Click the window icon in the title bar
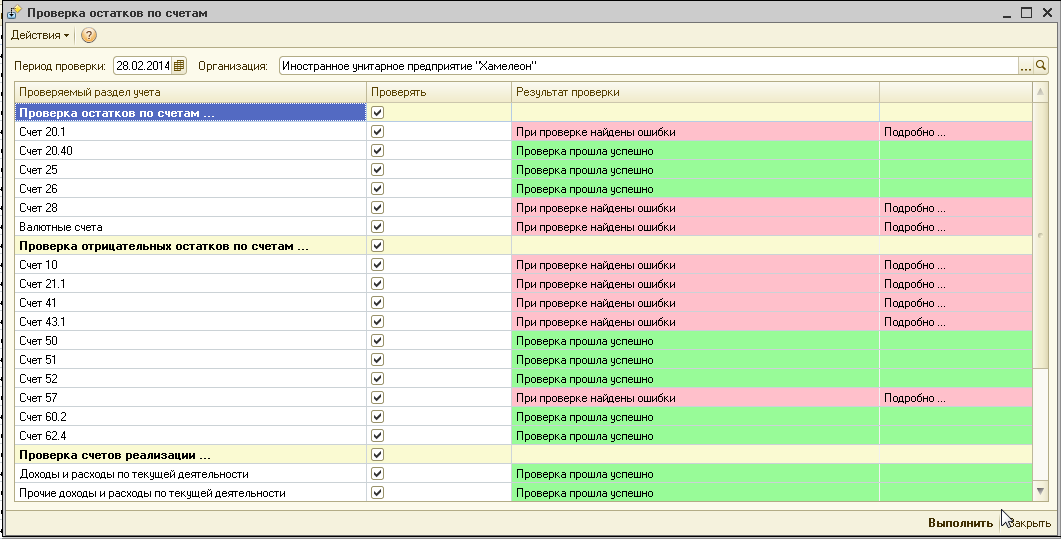1061x539 pixels. pos(14,13)
